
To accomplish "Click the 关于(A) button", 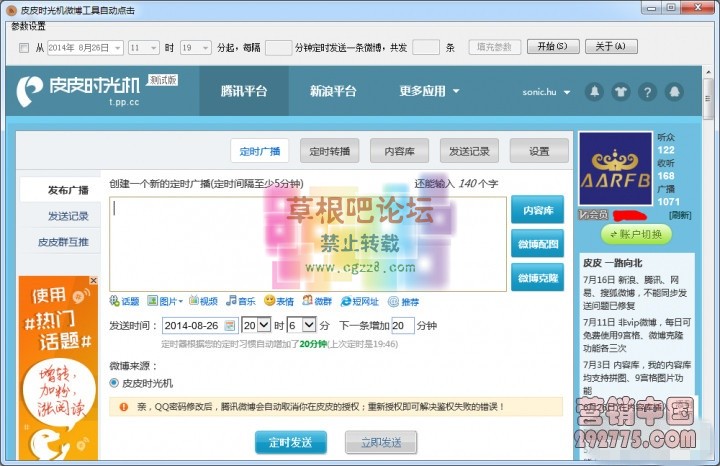I will coord(611,46).
